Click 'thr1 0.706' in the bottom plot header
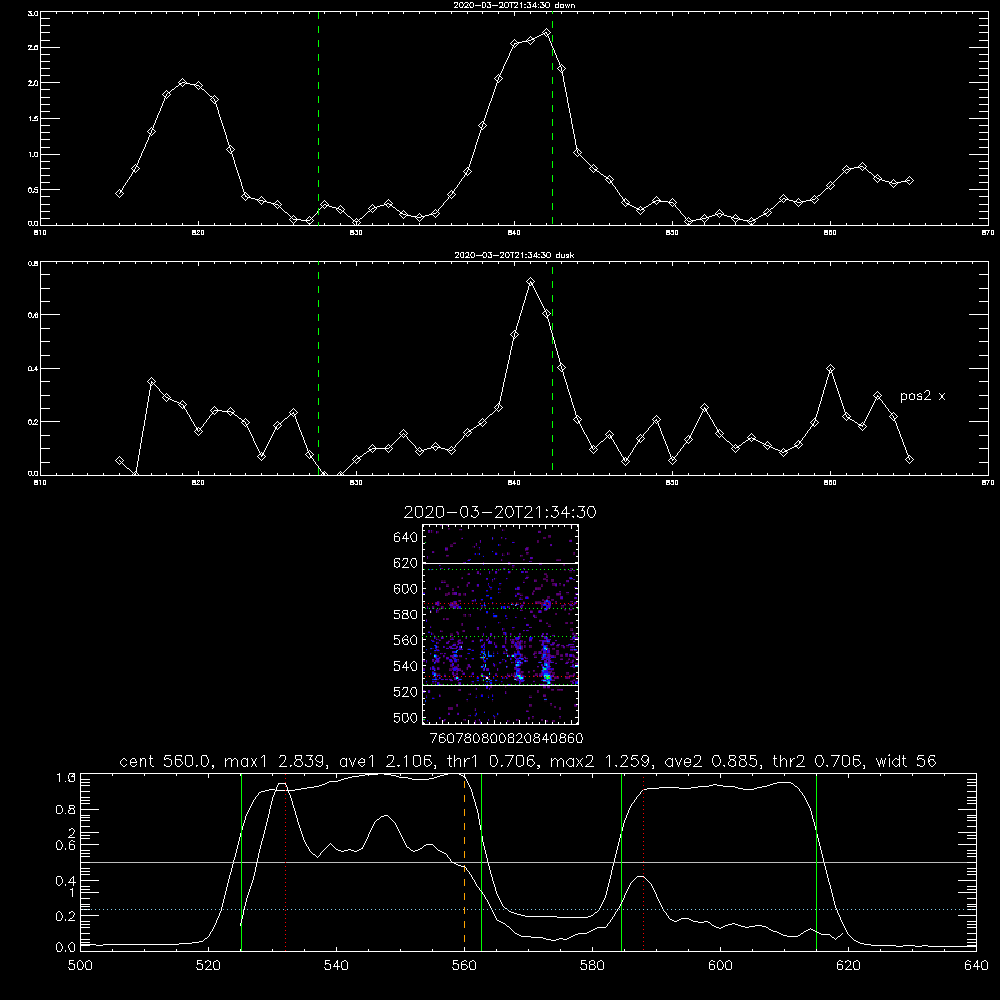This screenshot has width=1000, height=1000. (x=495, y=761)
